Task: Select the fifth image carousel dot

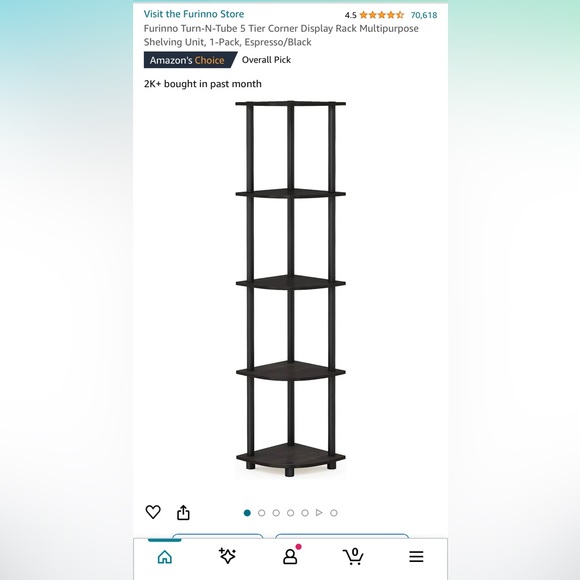Action: click(305, 513)
